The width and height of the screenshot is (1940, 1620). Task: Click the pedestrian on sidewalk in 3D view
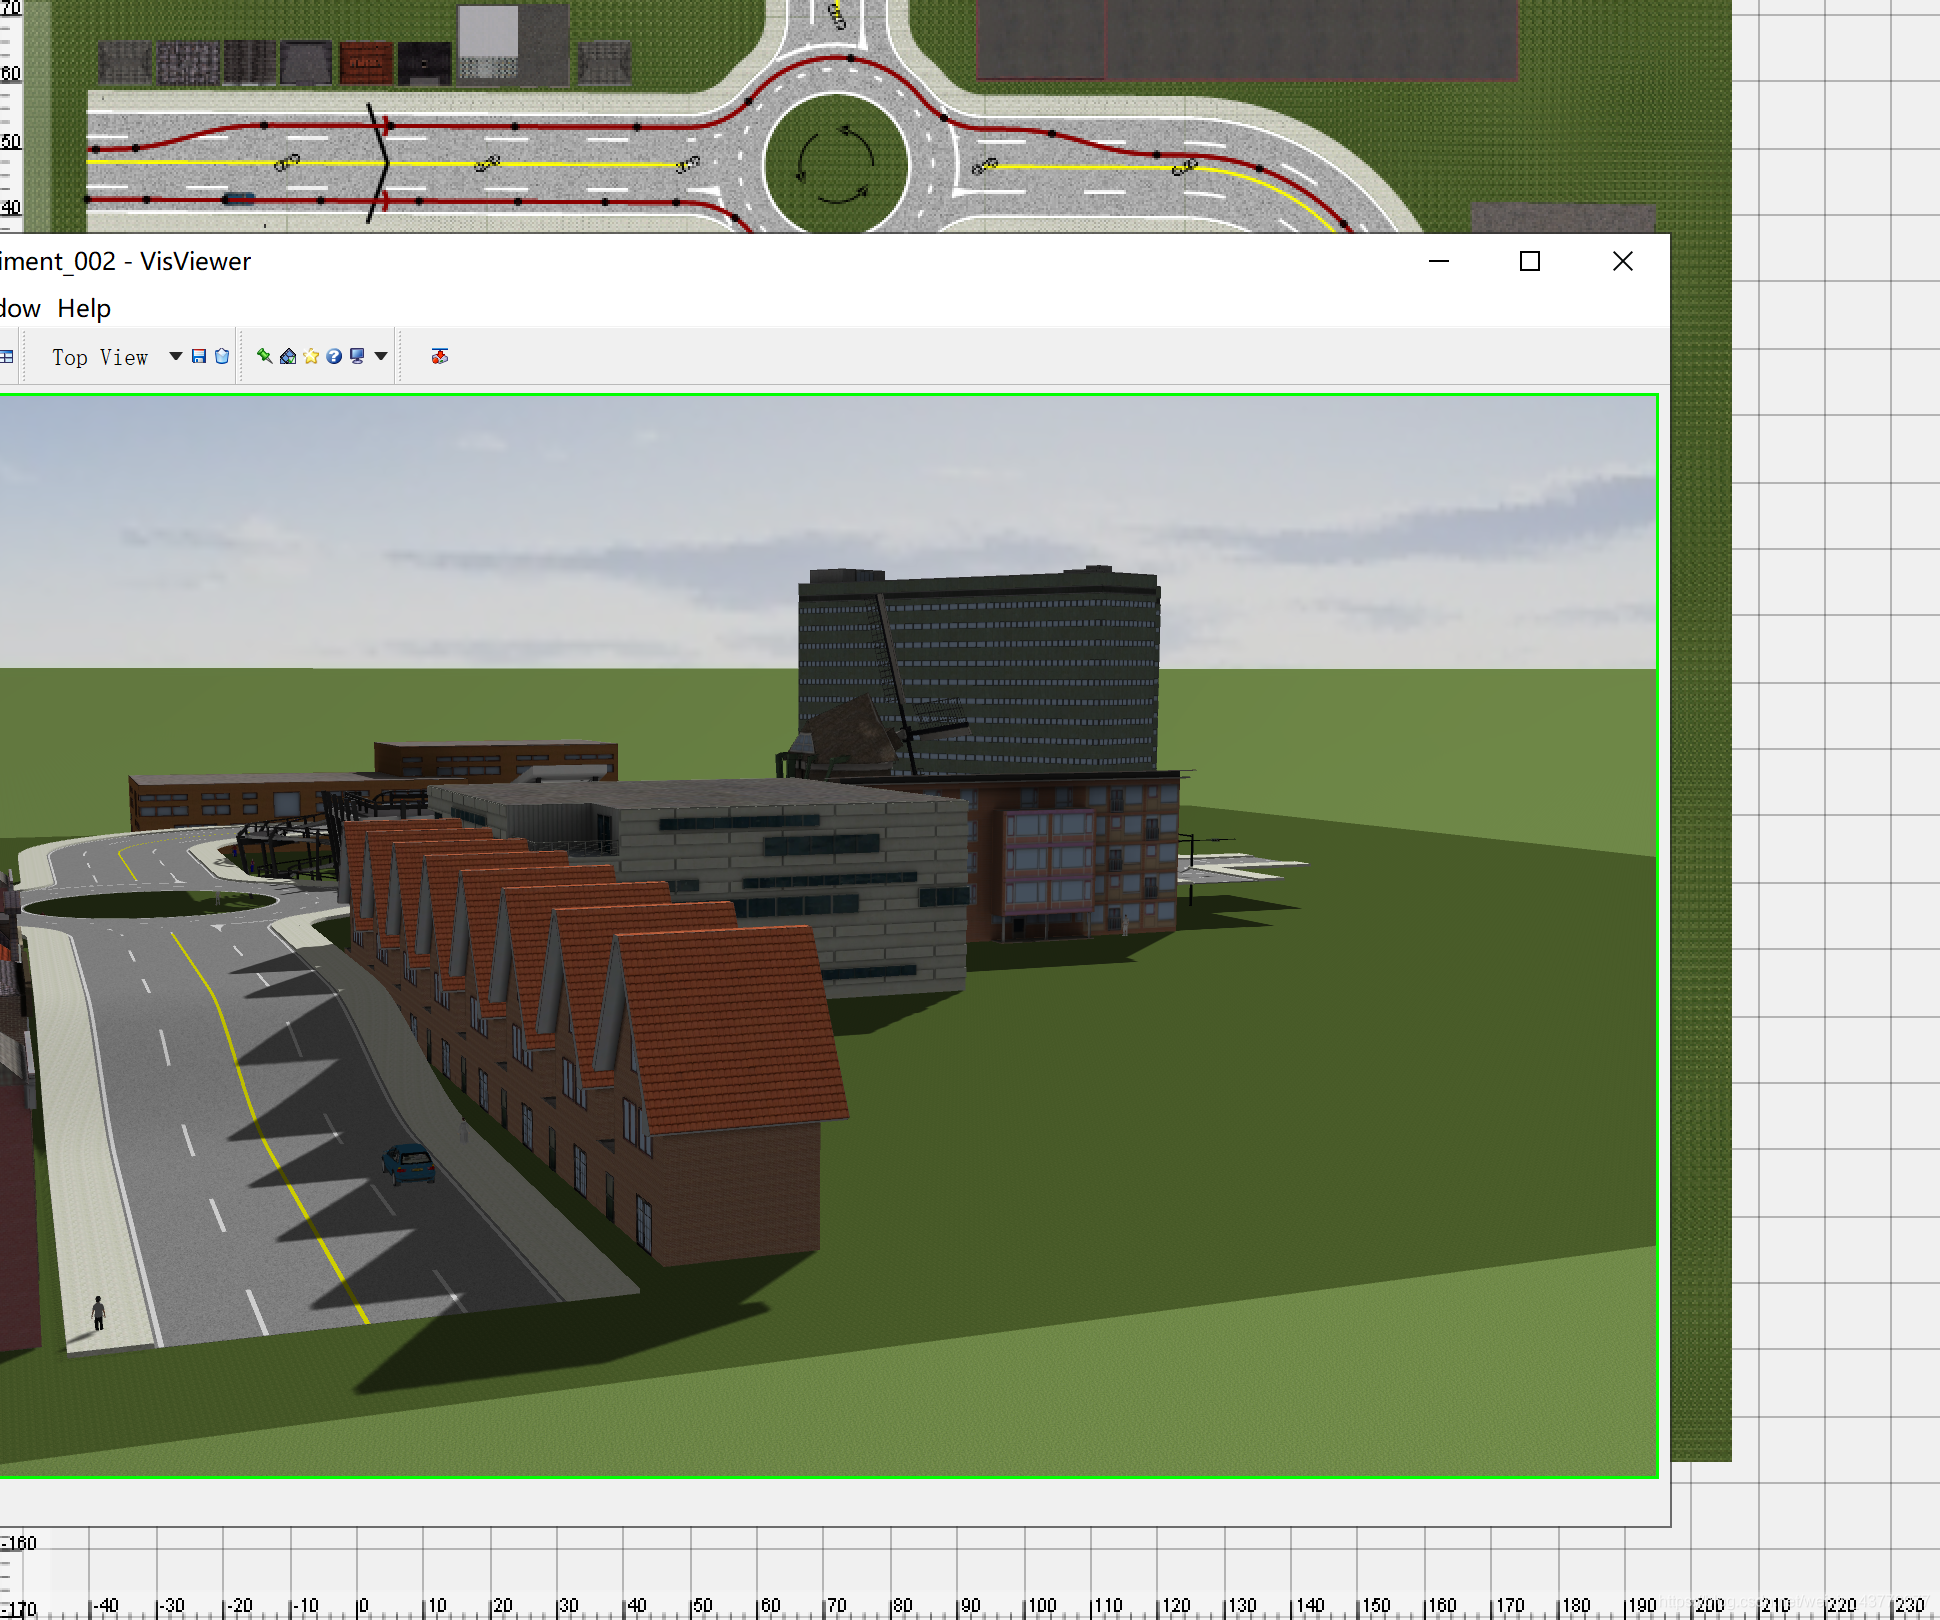[x=98, y=1312]
